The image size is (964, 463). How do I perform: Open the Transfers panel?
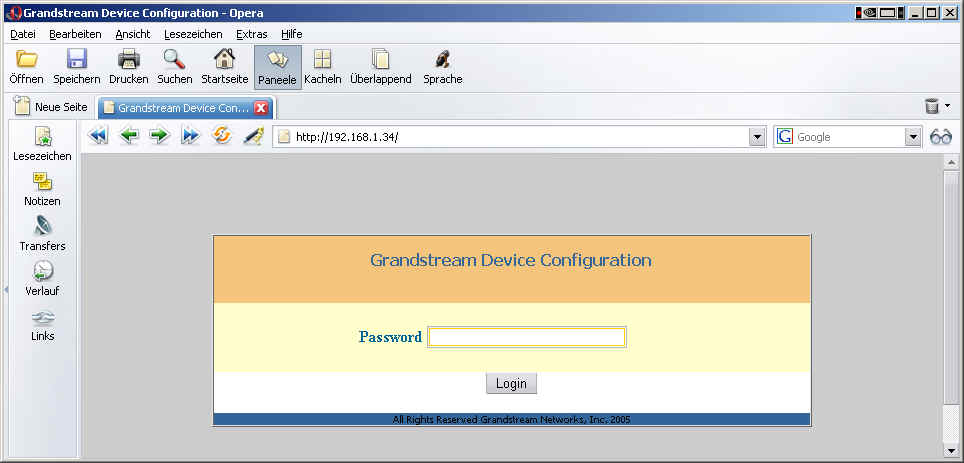pyautogui.click(x=42, y=234)
